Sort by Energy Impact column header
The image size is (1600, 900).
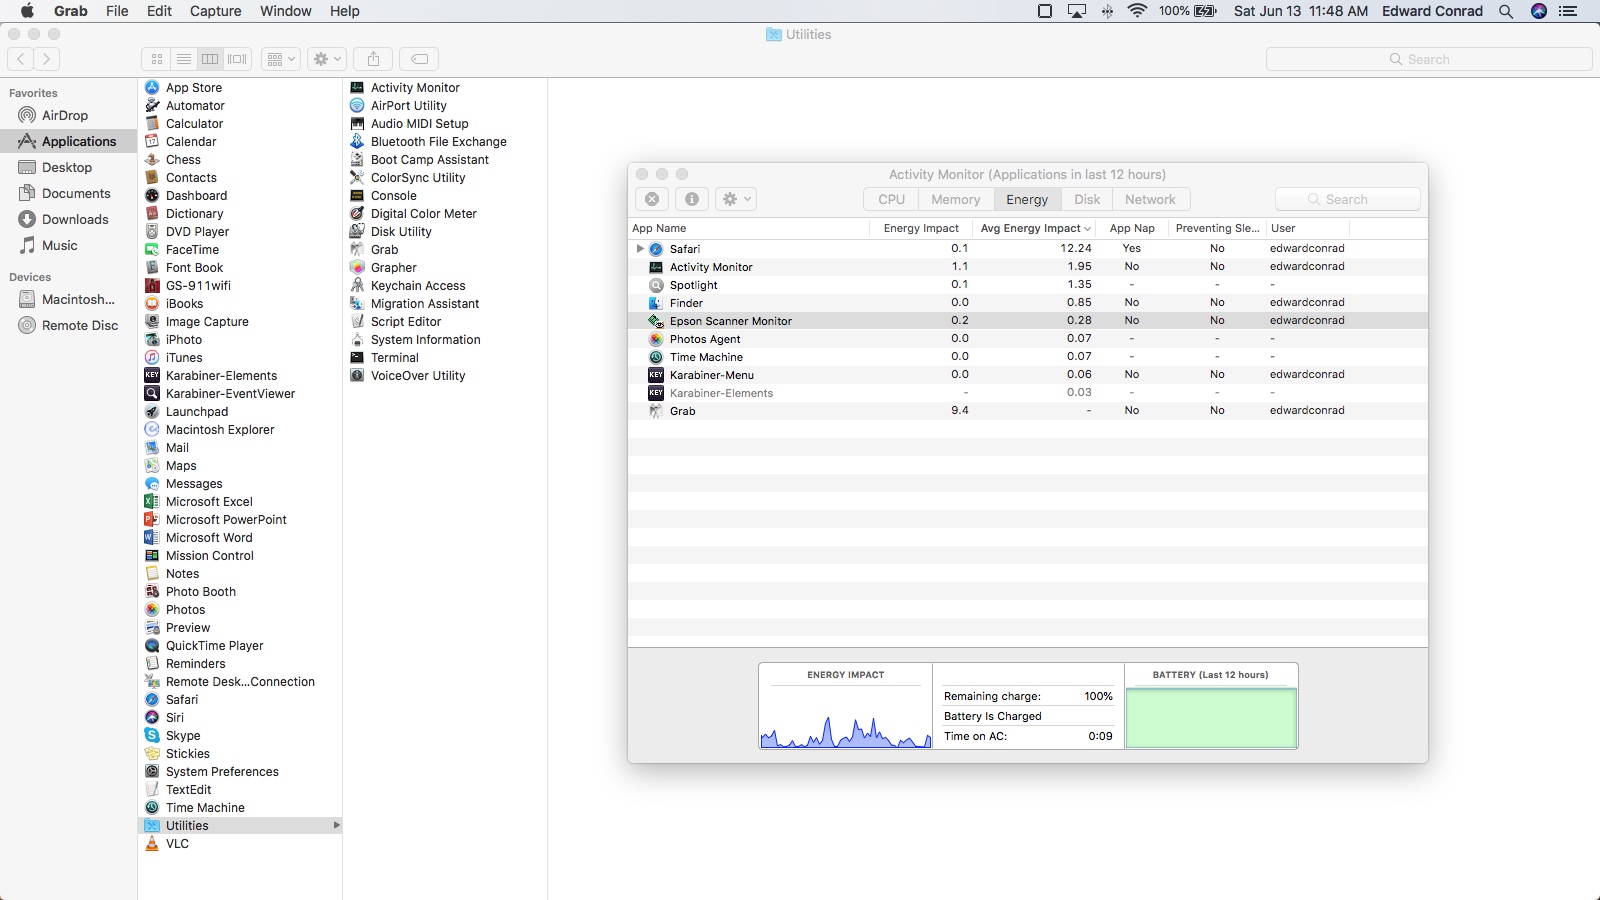921,228
